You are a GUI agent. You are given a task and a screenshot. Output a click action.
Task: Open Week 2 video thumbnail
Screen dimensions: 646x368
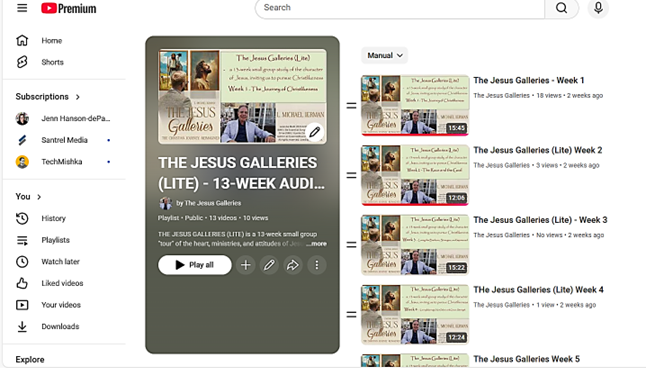[x=415, y=175]
